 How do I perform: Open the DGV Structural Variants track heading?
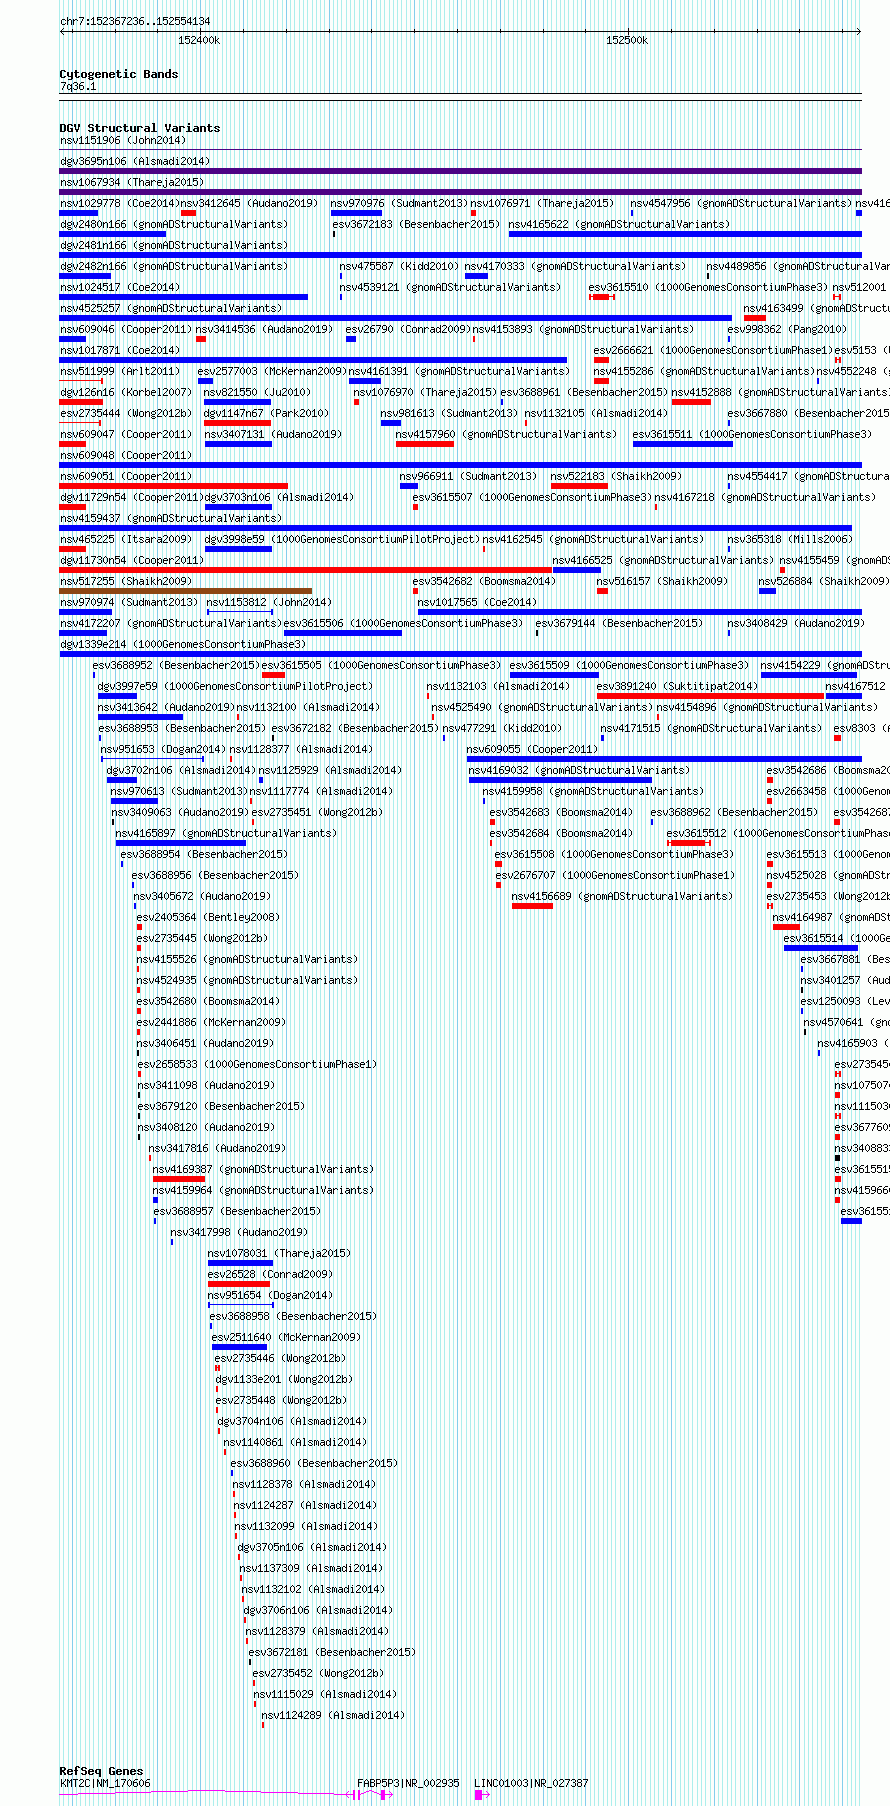point(140,128)
